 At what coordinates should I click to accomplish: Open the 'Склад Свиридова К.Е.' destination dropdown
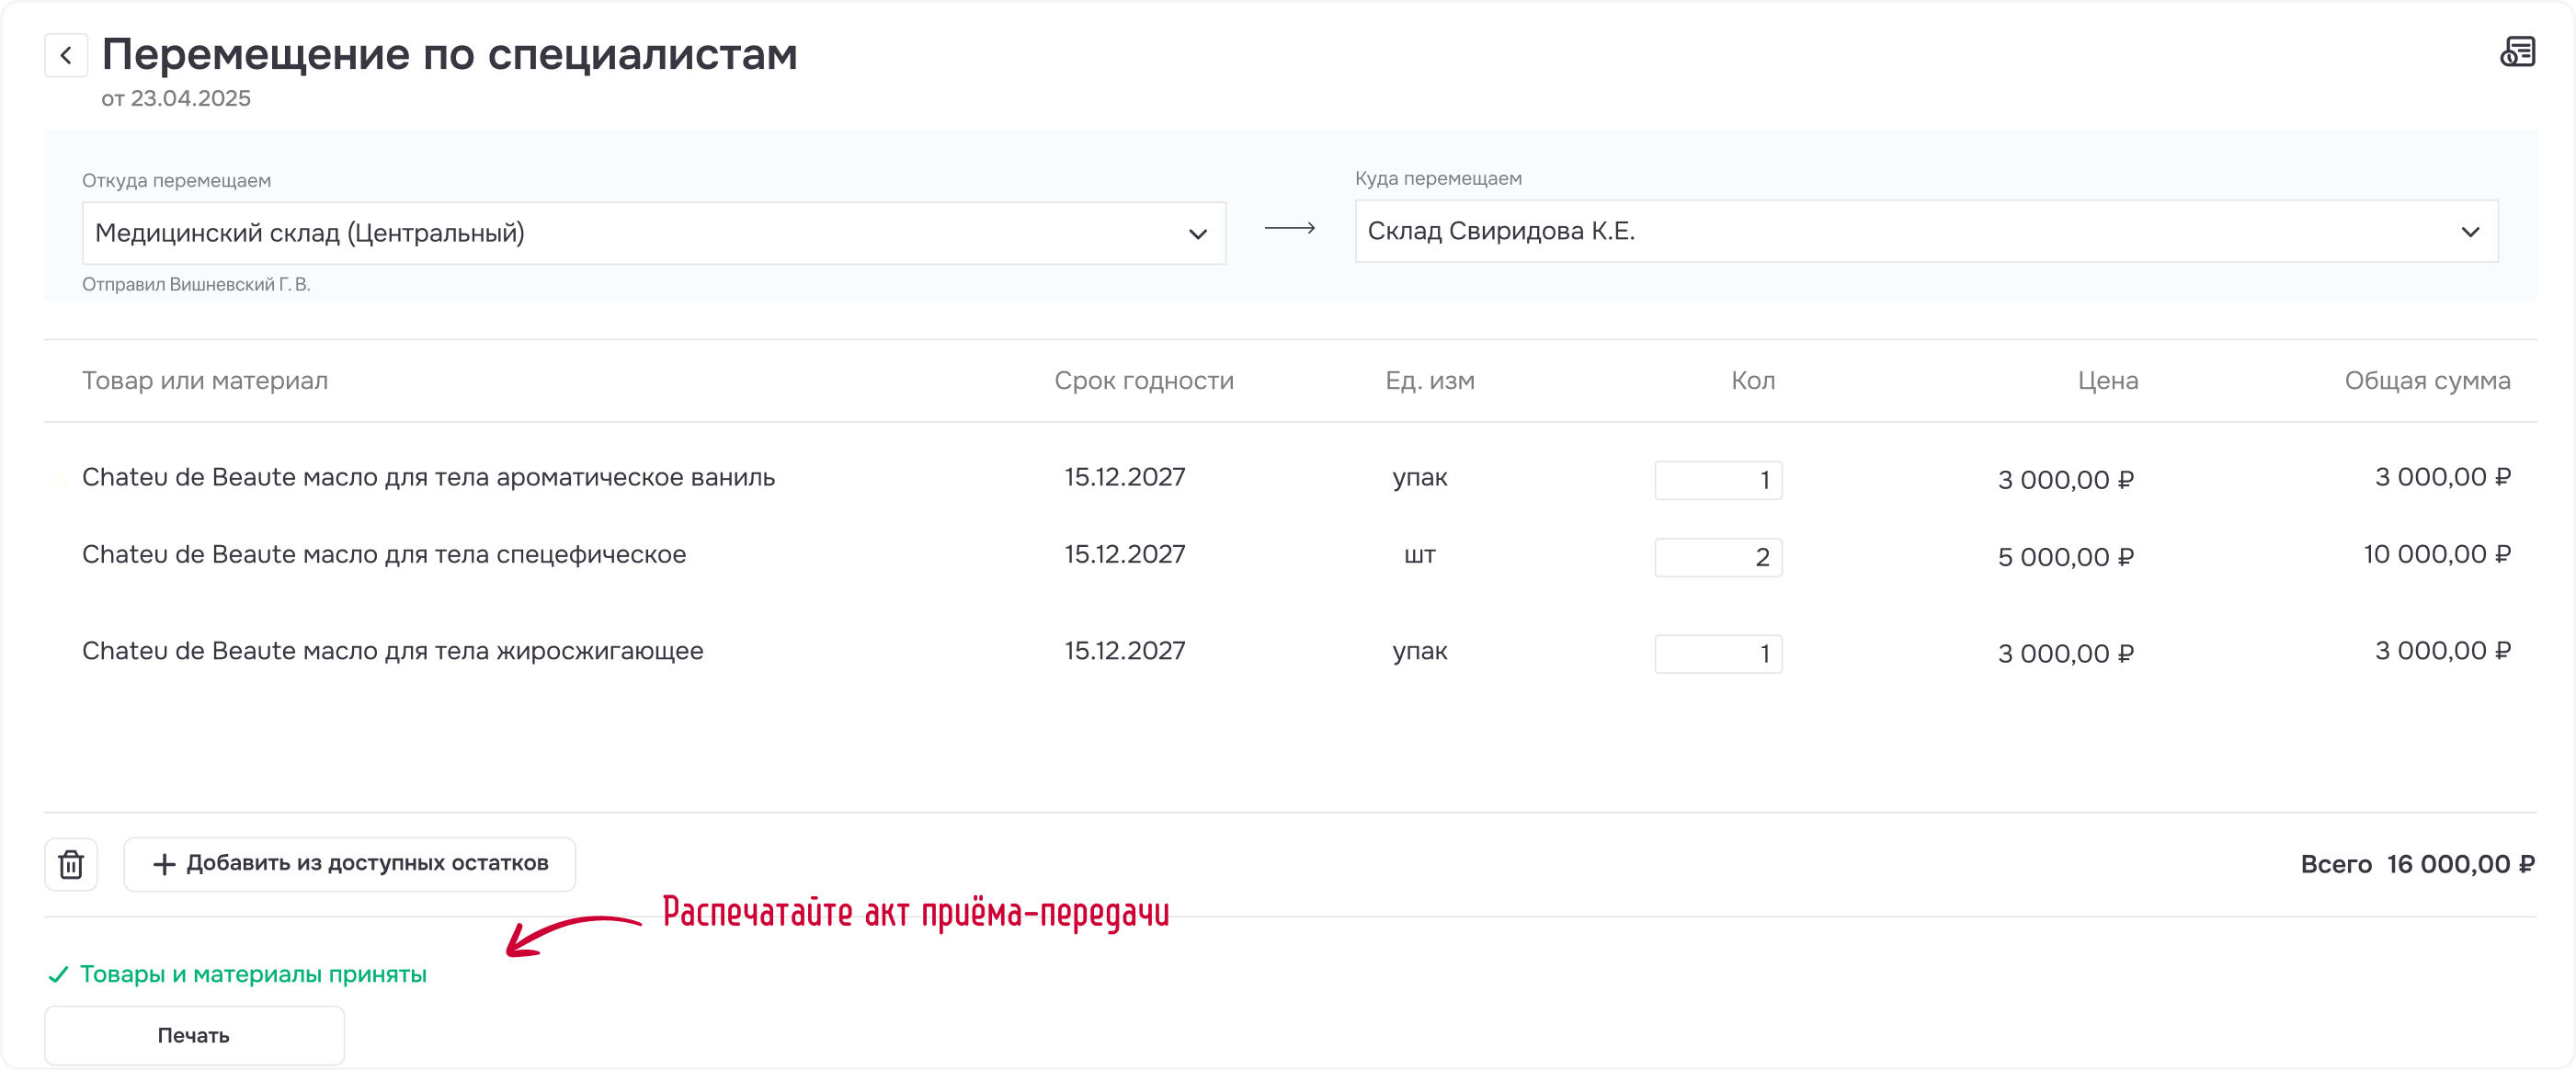pyautogui.click(x=1926, y=231)
